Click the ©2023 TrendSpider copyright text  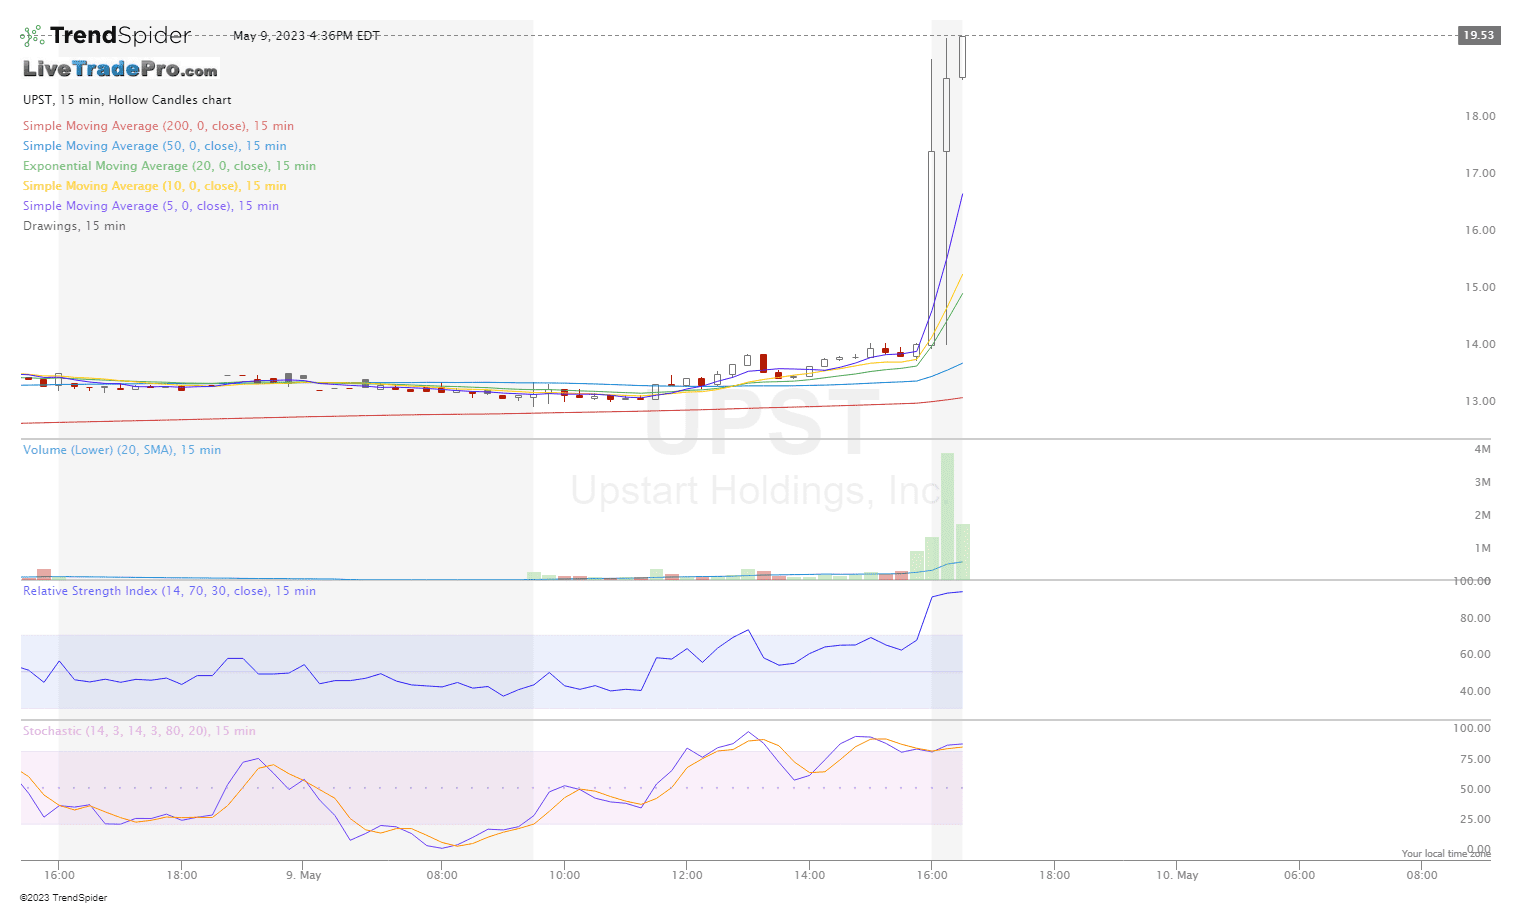click(x=66, y=897)
